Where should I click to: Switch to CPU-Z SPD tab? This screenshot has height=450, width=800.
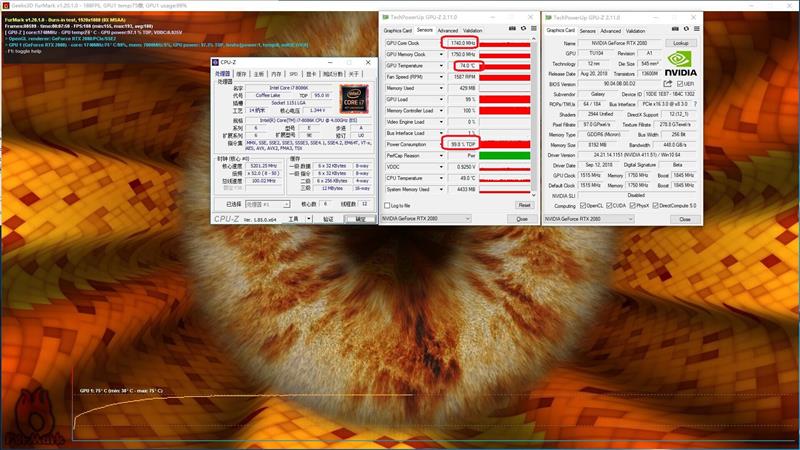293,74
